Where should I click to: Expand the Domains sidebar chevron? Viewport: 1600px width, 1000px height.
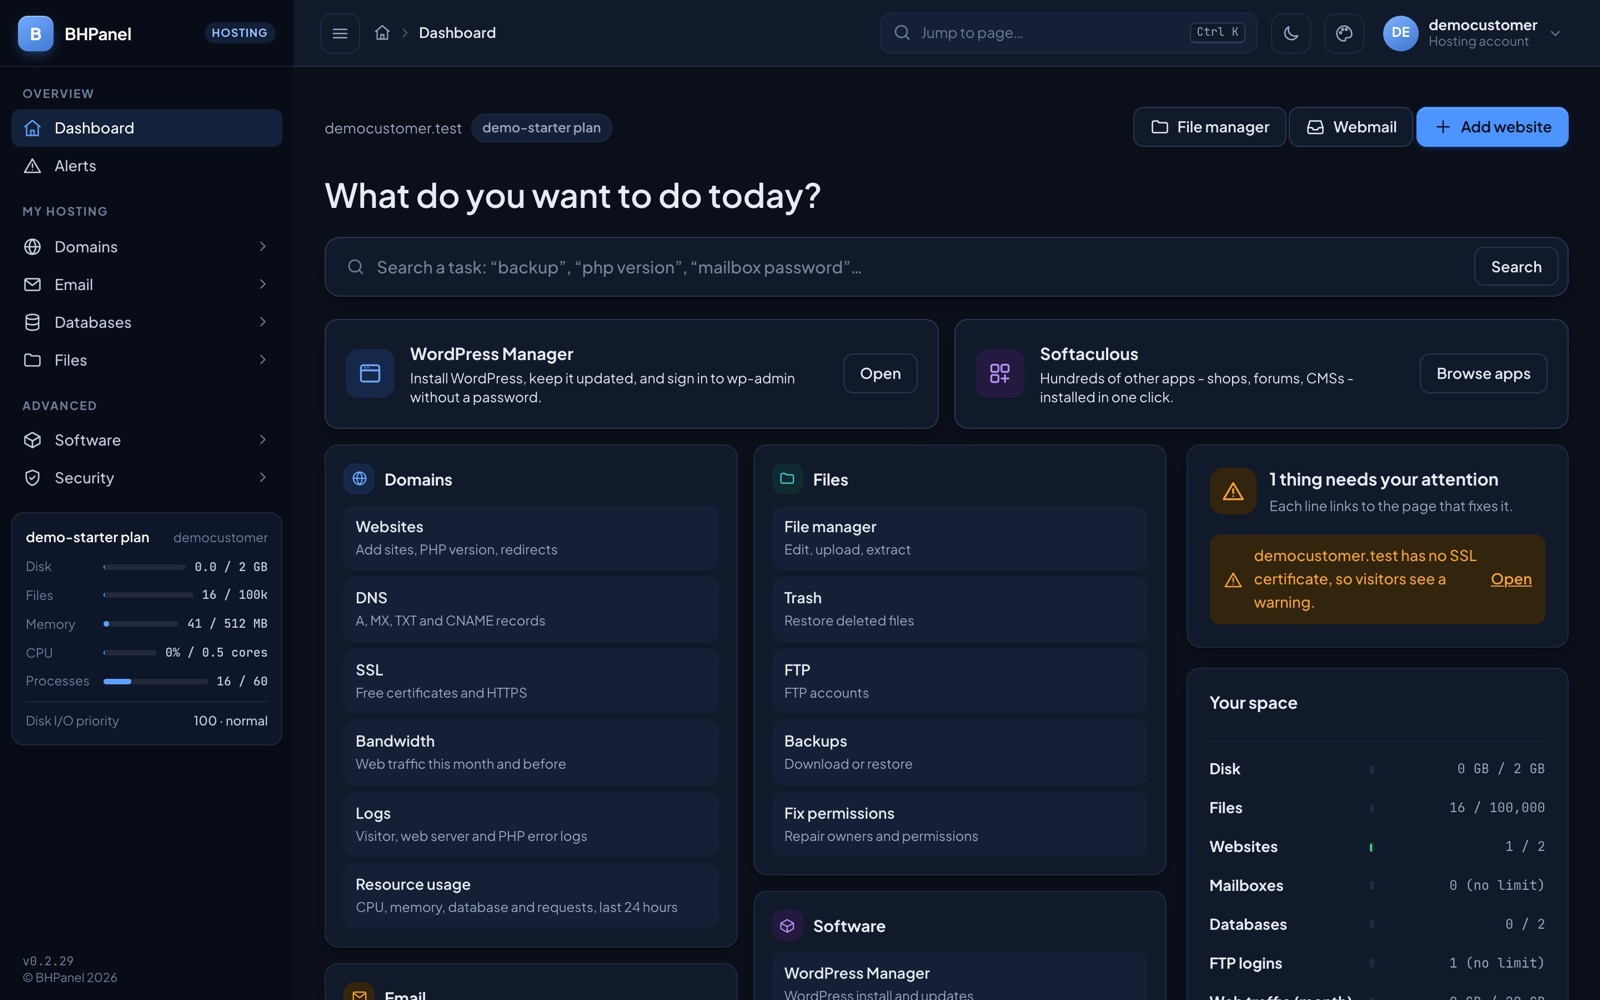click(x=263, y=247)
